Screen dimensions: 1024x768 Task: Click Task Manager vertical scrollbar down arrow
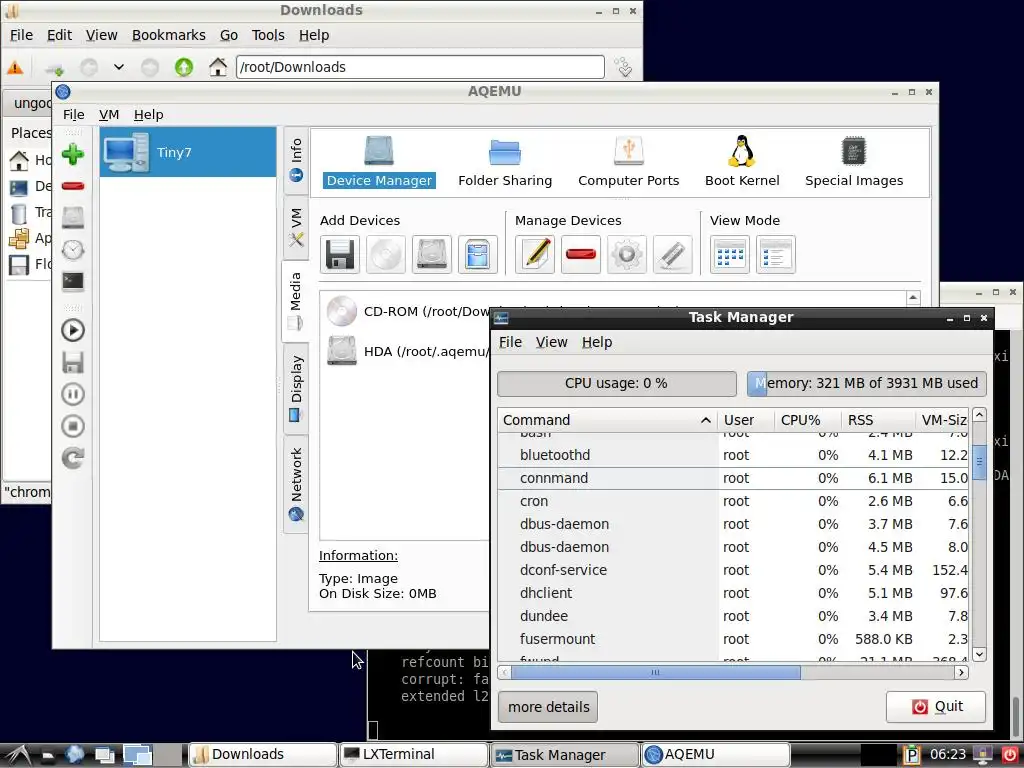(x=979, y=654)
